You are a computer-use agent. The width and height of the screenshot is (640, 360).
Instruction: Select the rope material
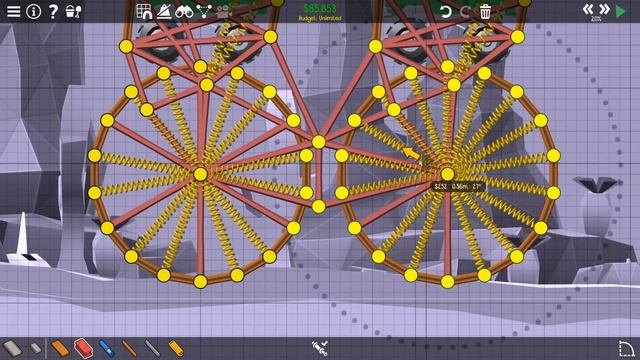coord(129,349)
